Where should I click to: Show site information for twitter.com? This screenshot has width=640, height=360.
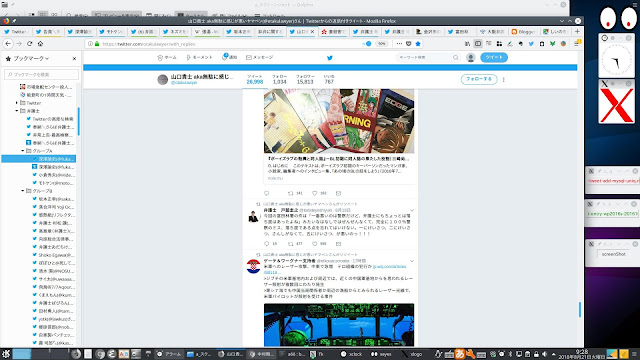click(x=90, y=44)
